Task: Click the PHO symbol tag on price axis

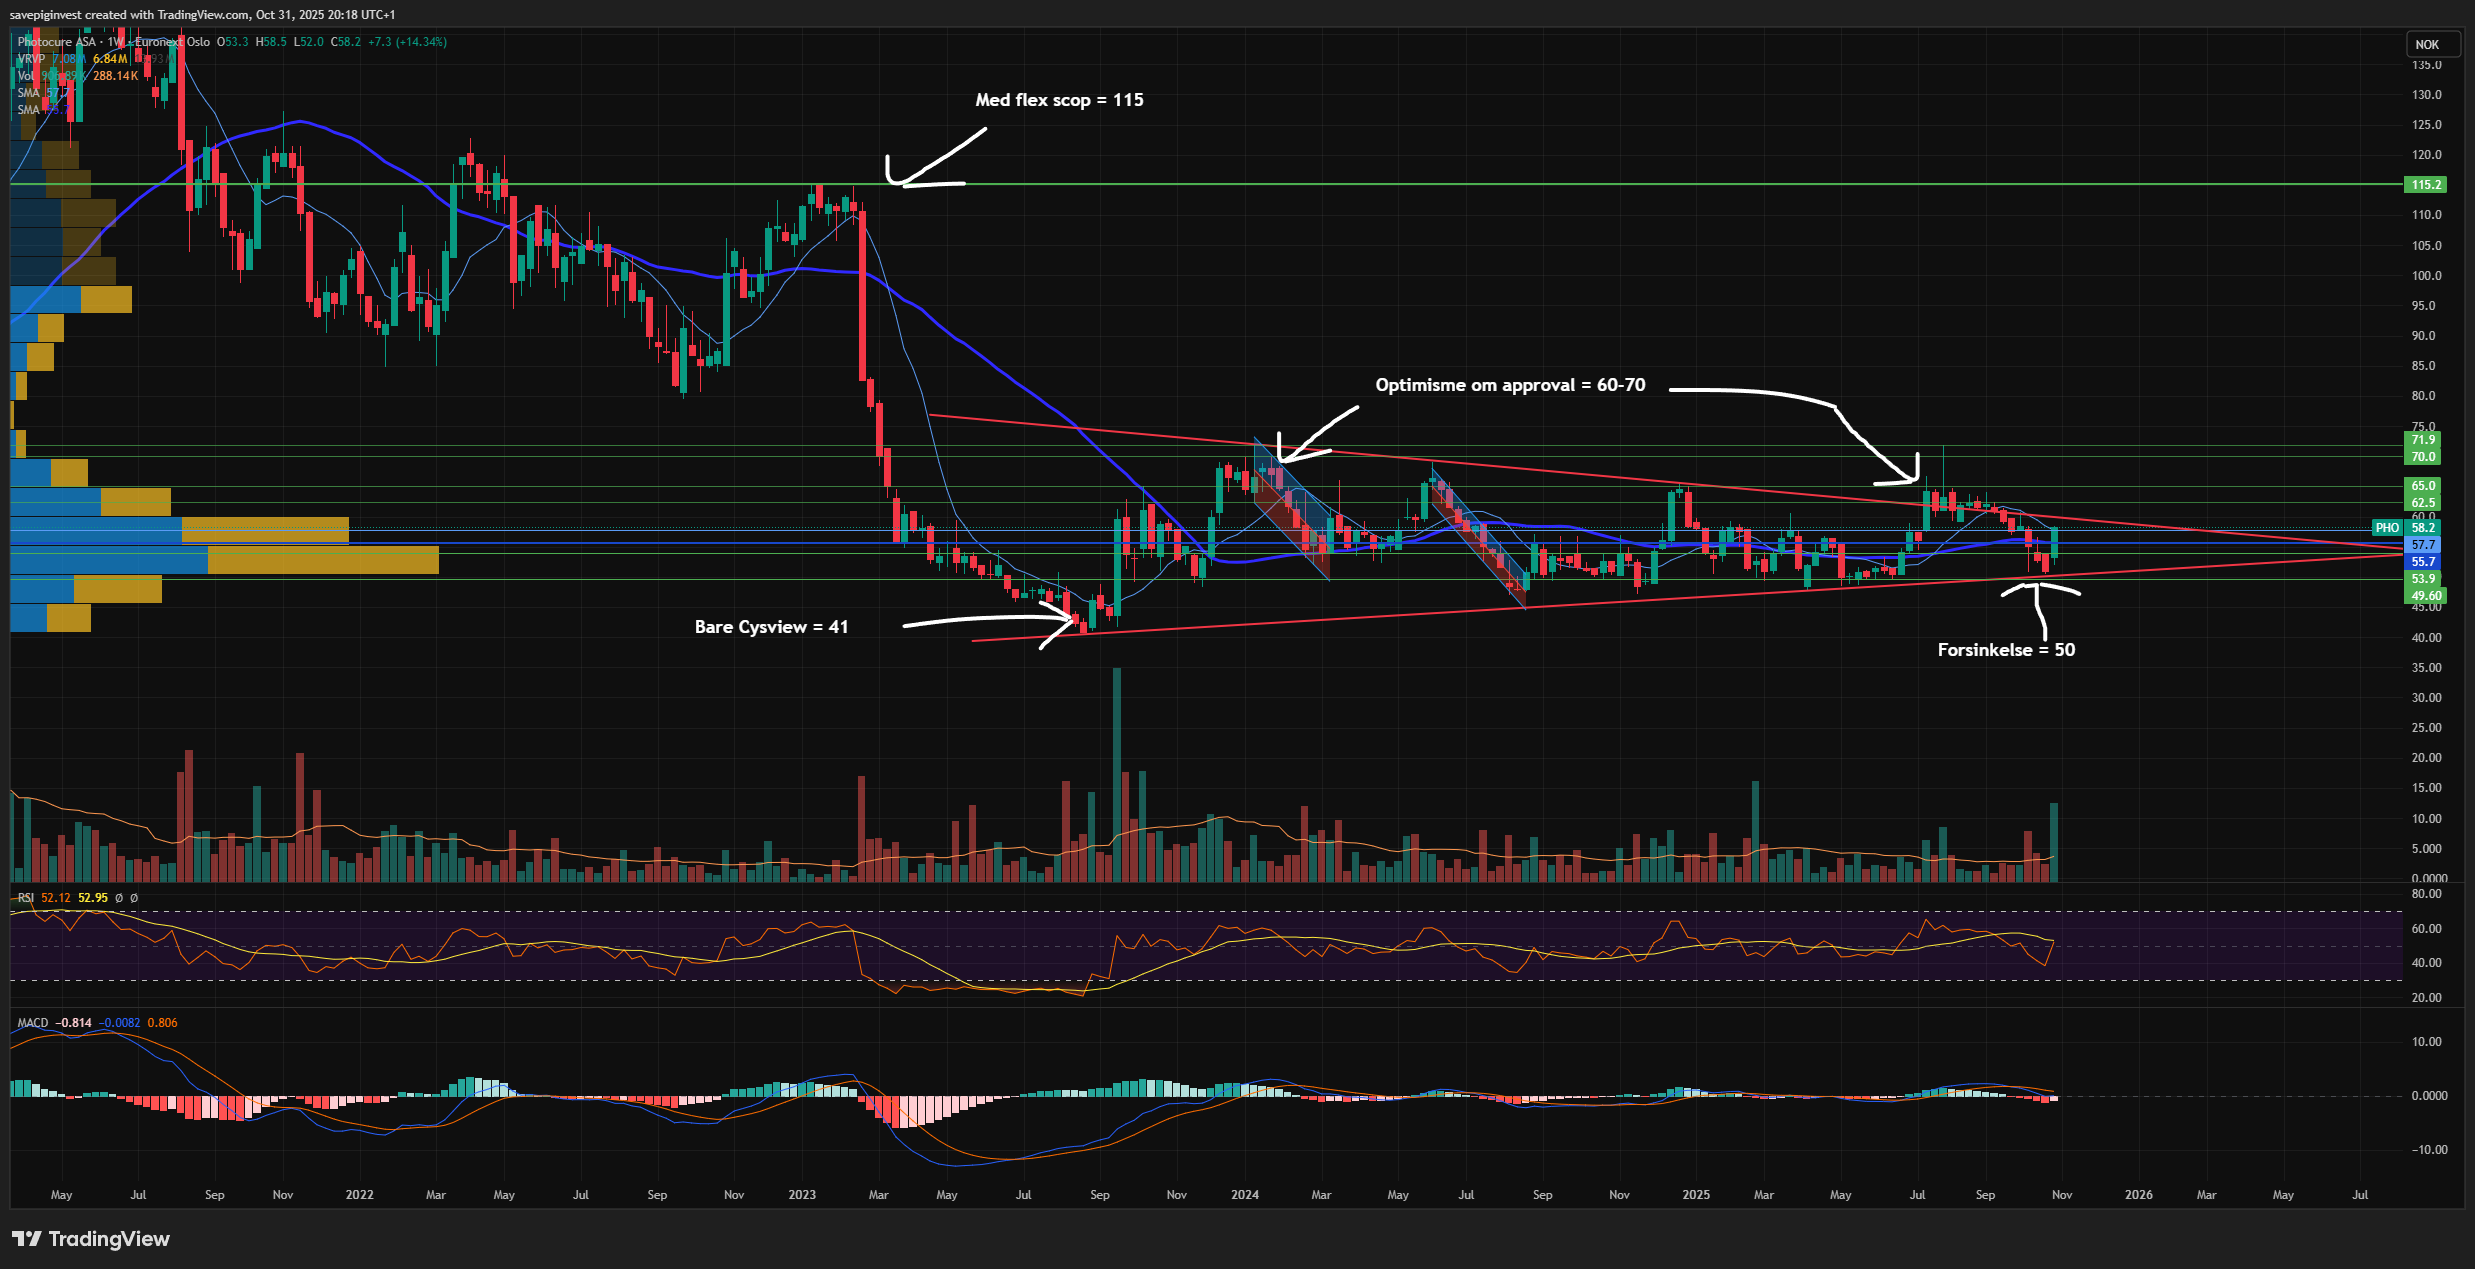Action: (x=2387, y=528)
